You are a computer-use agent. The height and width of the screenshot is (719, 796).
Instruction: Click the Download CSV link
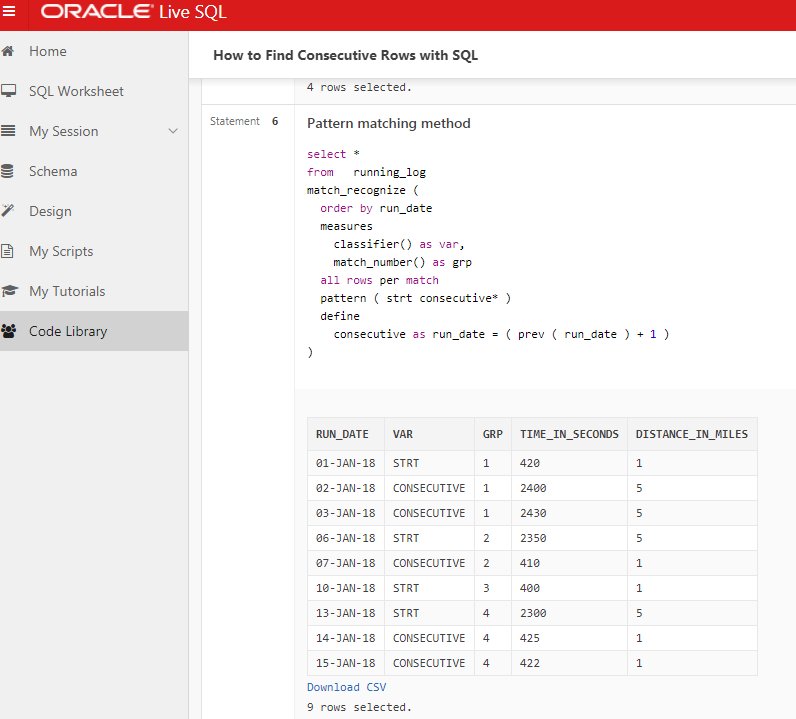coord(346,687)
